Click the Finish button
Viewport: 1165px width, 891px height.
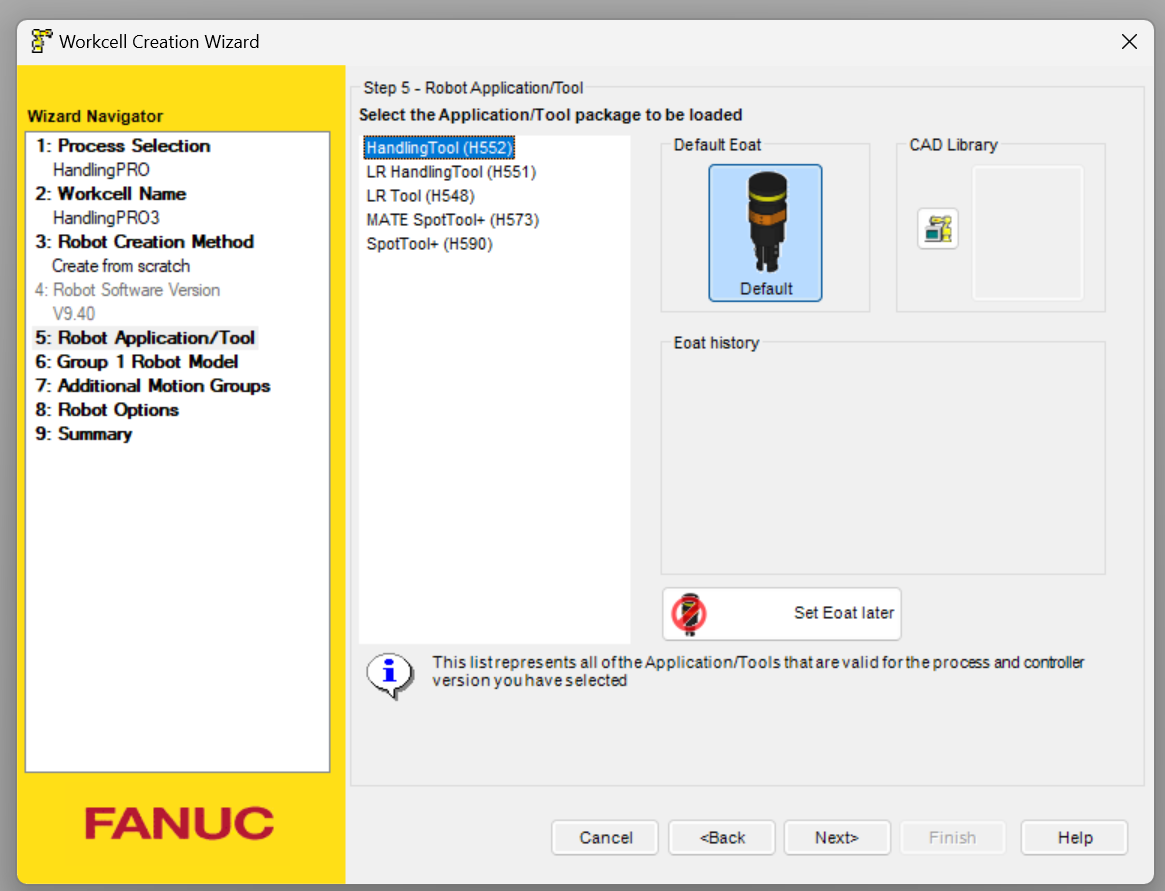(953, 837)
